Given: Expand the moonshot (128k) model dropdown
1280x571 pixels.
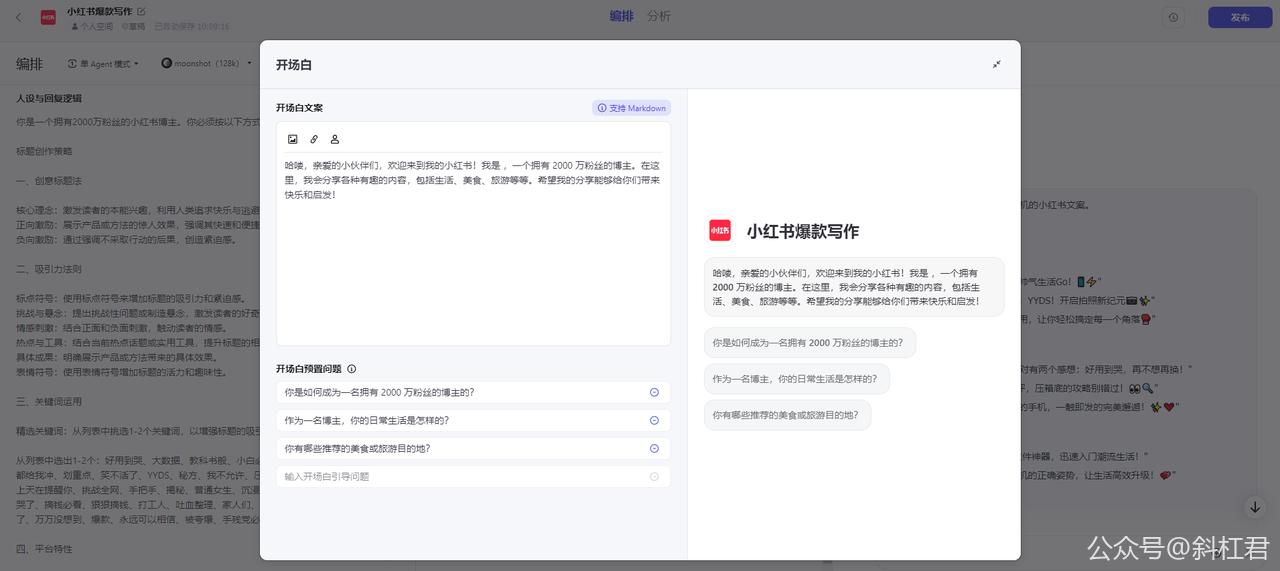Looking at the screenshot, I should 207,64.
